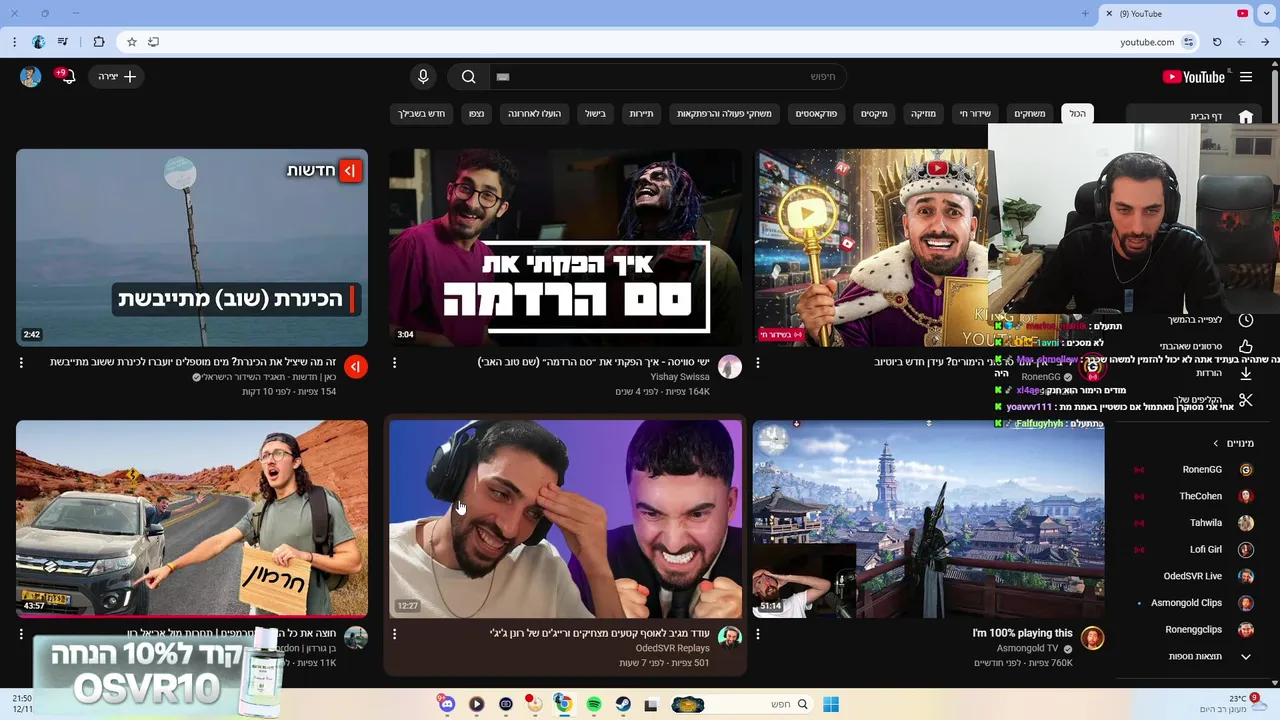Screen dimensions: 1280x720
Task: Select the הועלו לאחרונה filter chip
Action: coord(534,114)
